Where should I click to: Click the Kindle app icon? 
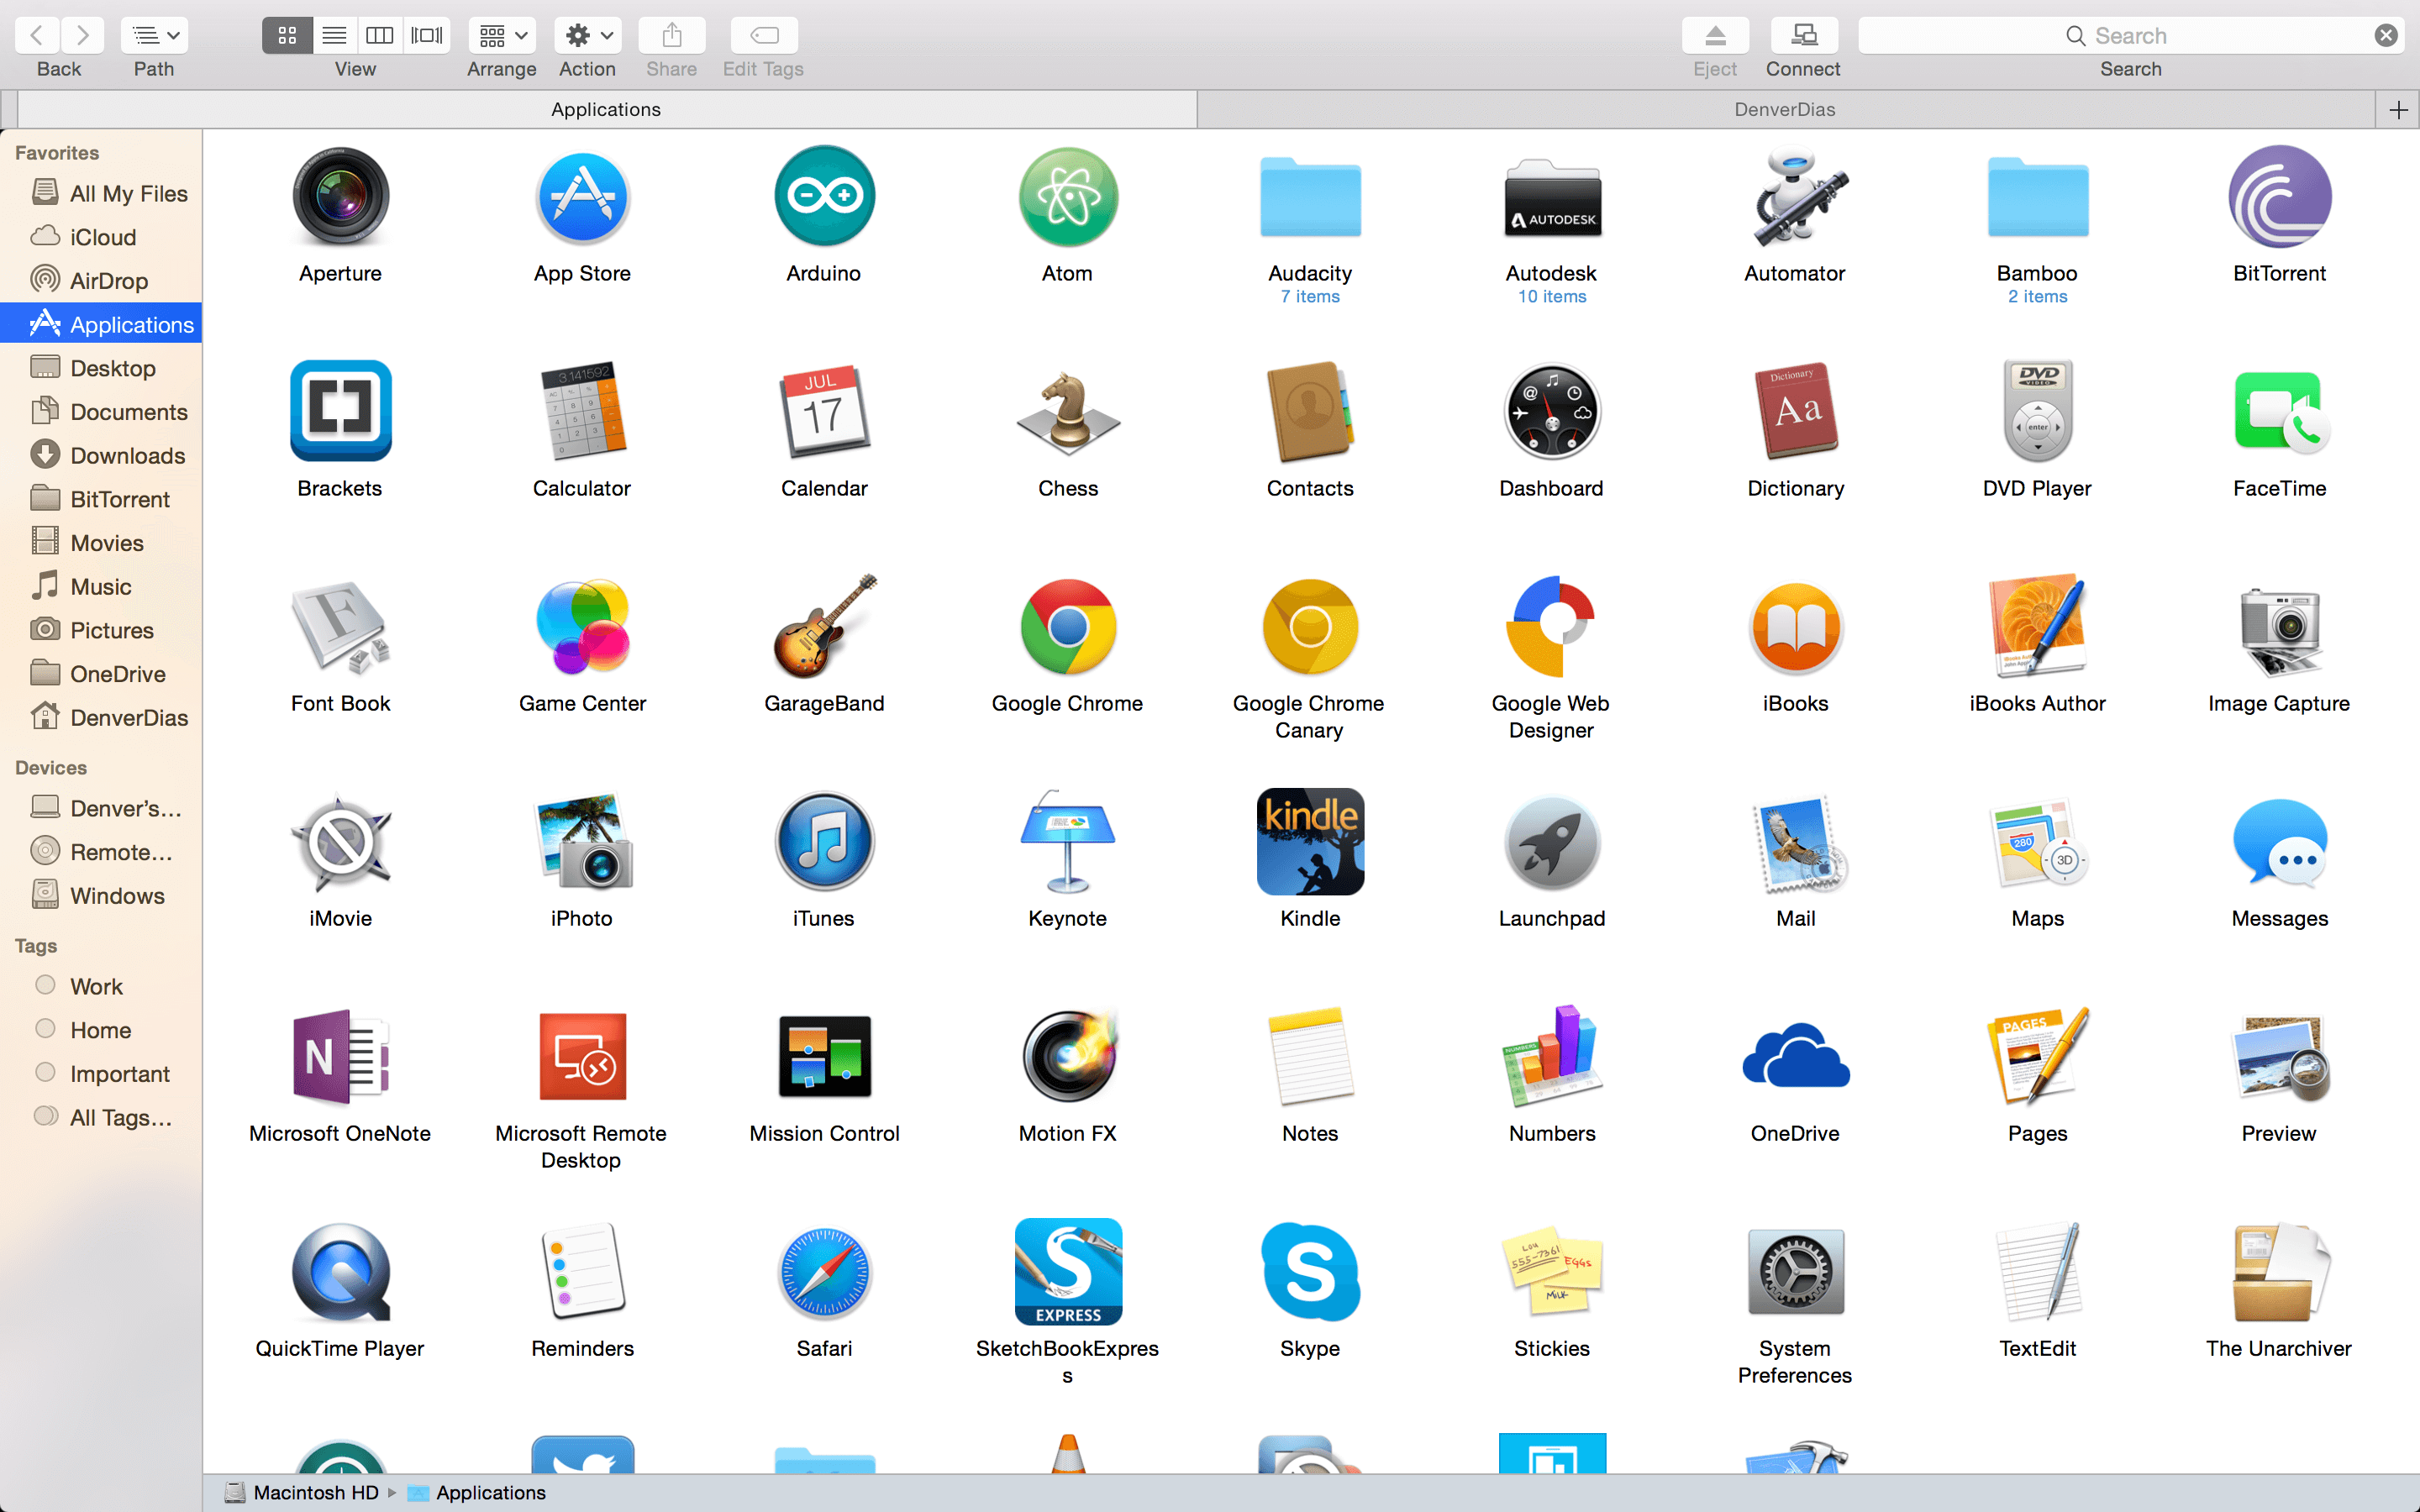[1310, 841]
